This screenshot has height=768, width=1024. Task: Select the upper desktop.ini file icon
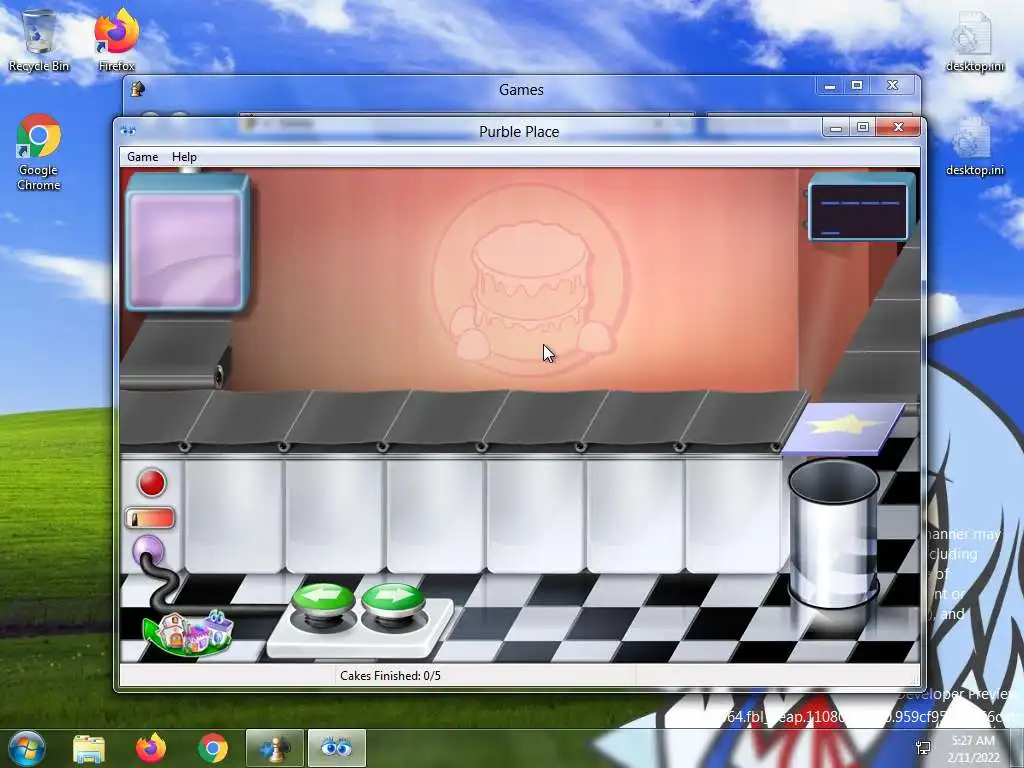[975, 41]
